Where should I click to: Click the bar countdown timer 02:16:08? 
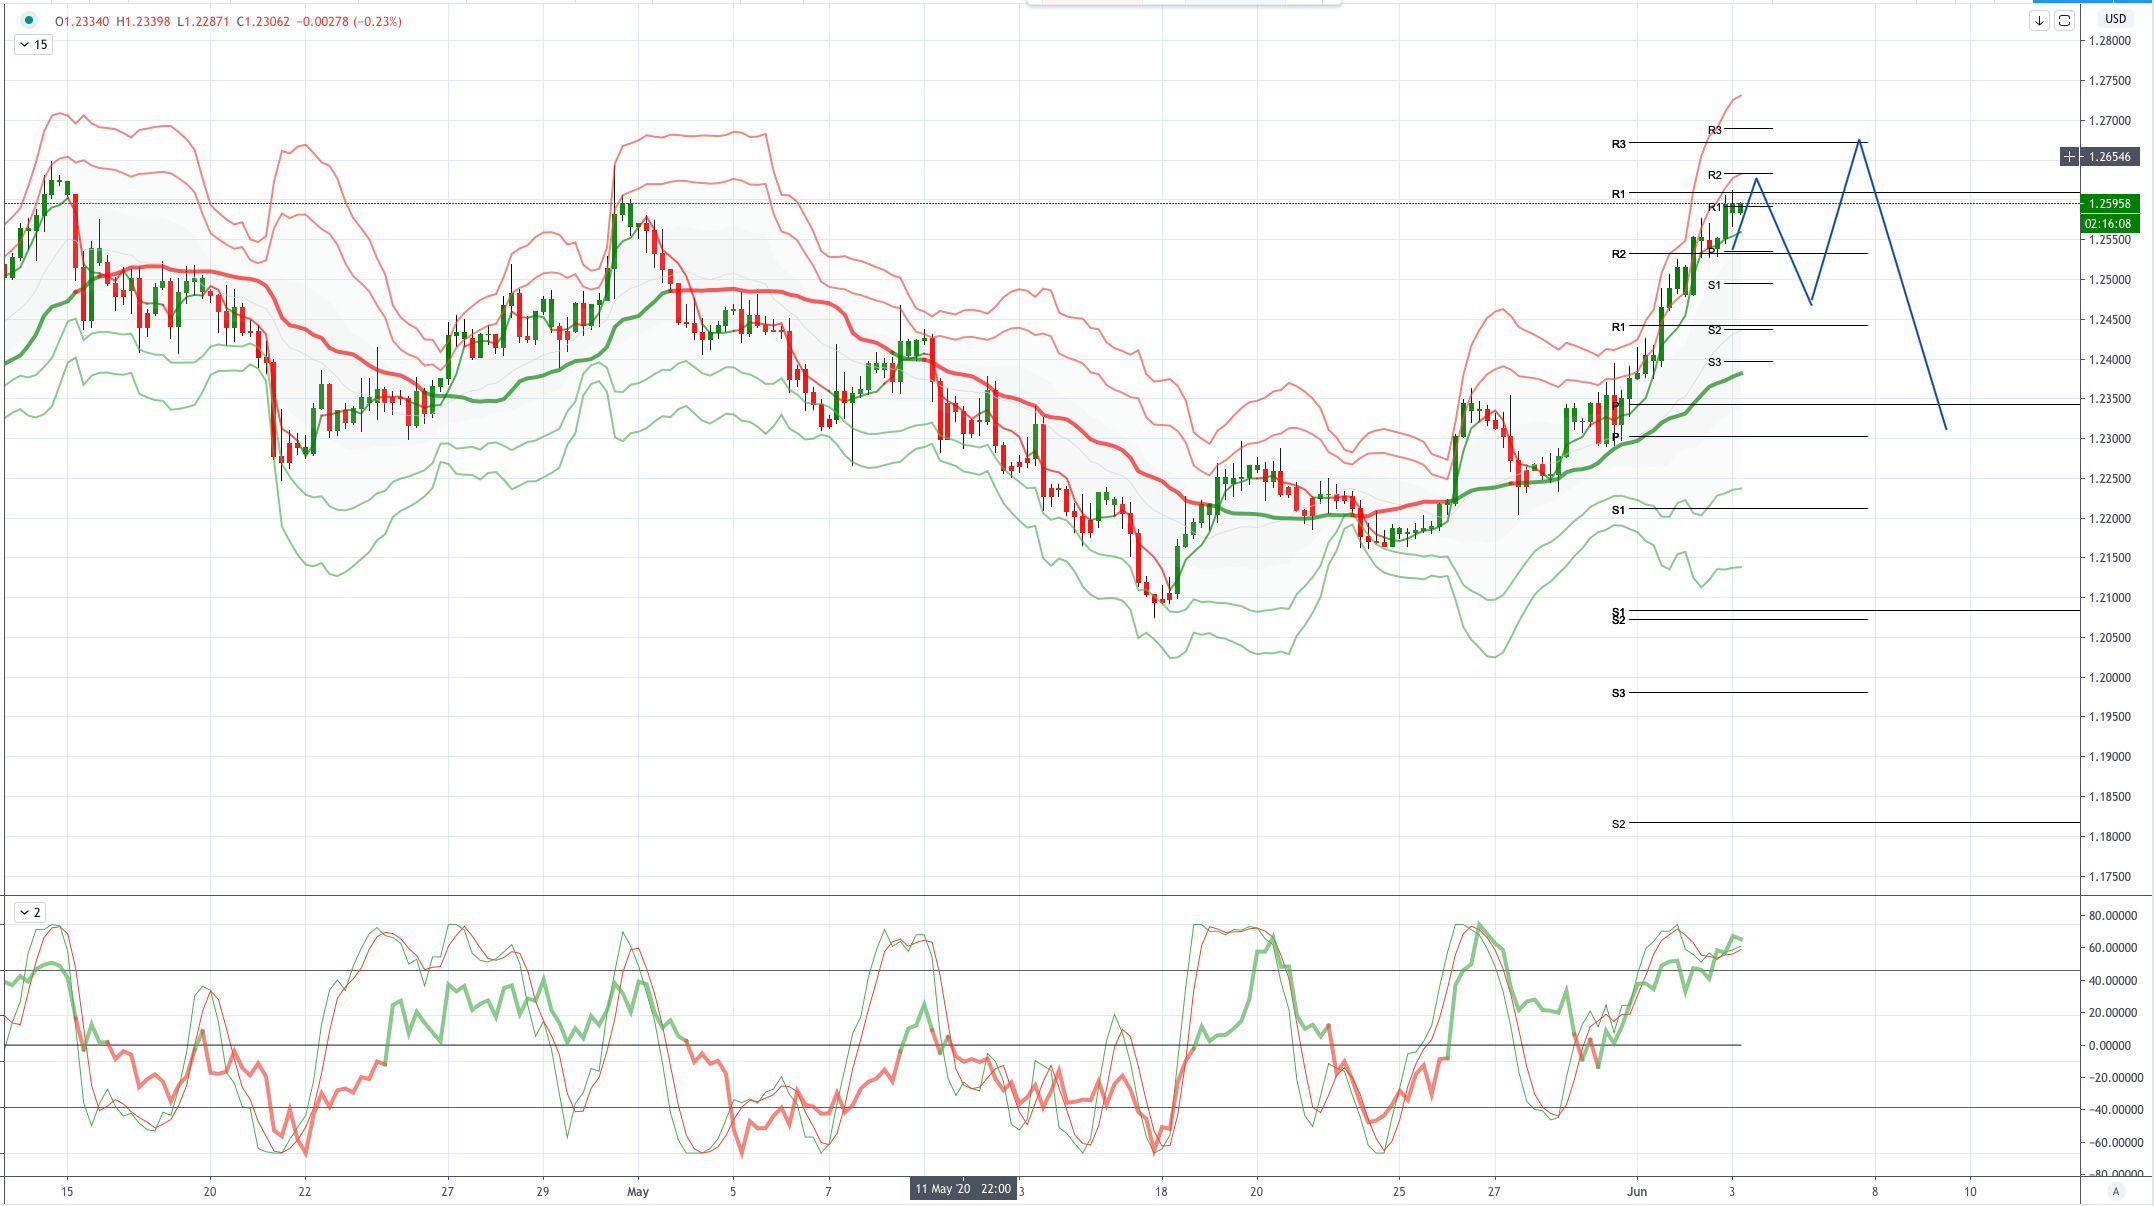tap(2109, 223)
